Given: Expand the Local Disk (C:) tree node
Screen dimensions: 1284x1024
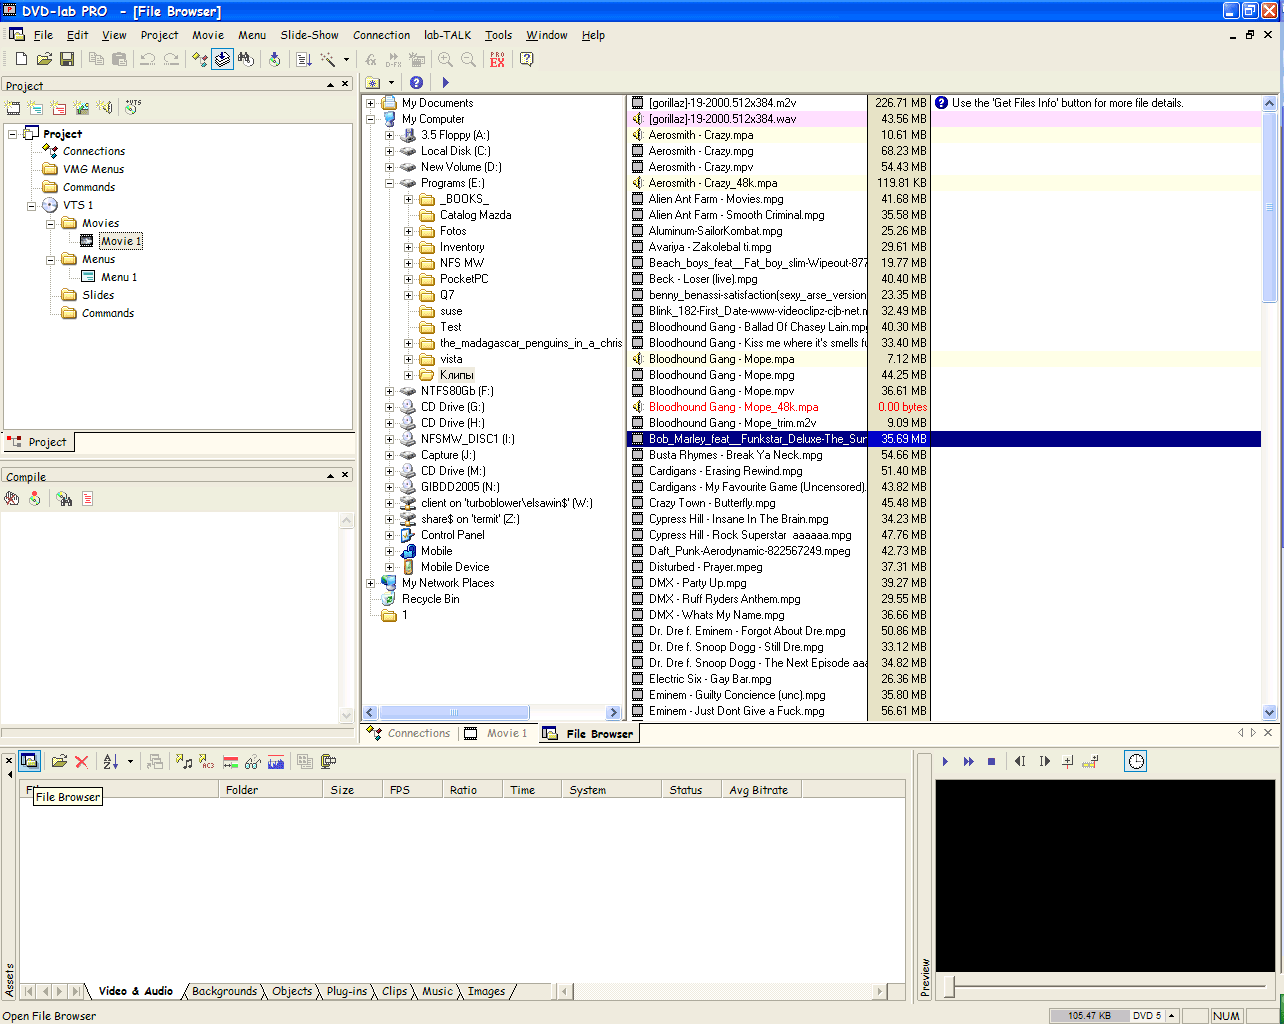Looking at the screenshot, I should click(x=389, y=151).
